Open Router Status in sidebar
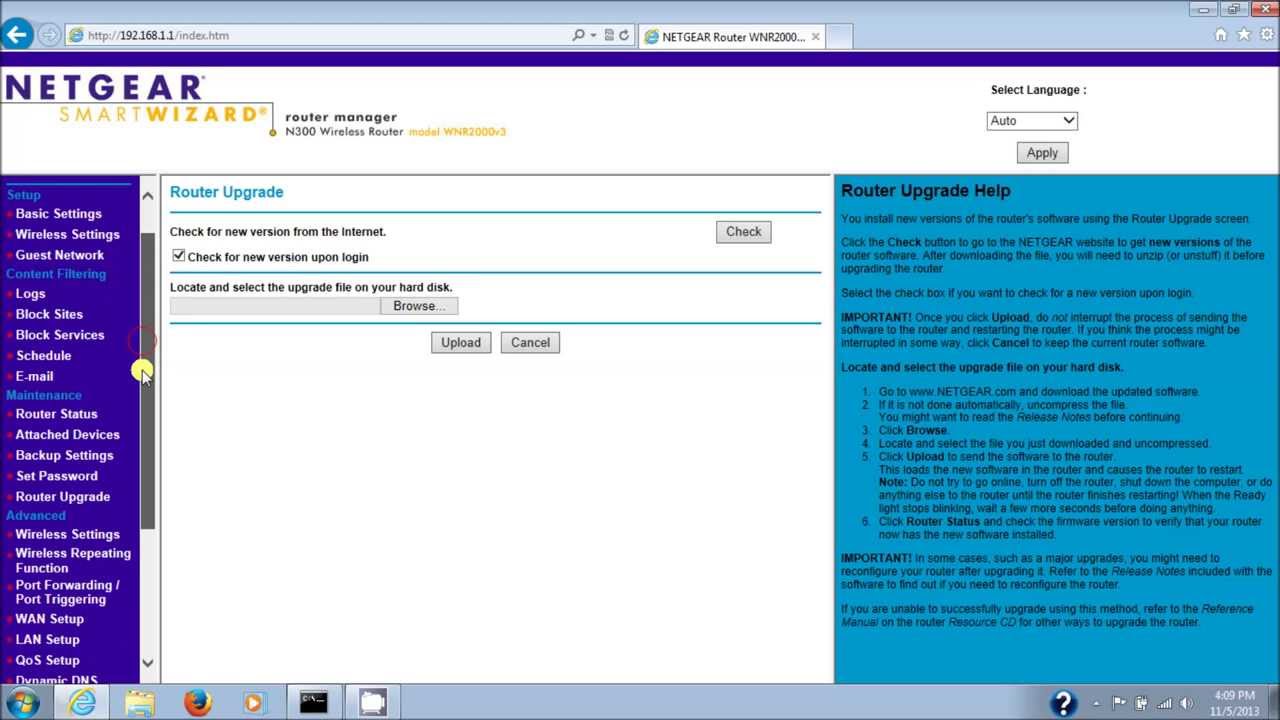 [56, 413]
